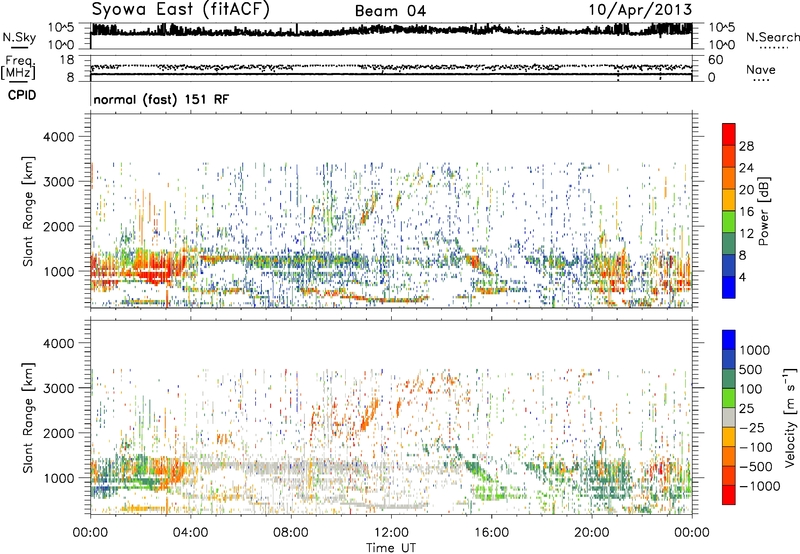
Task: Click the 'N.Search' legend label
Action: click(x=772, y=37)
